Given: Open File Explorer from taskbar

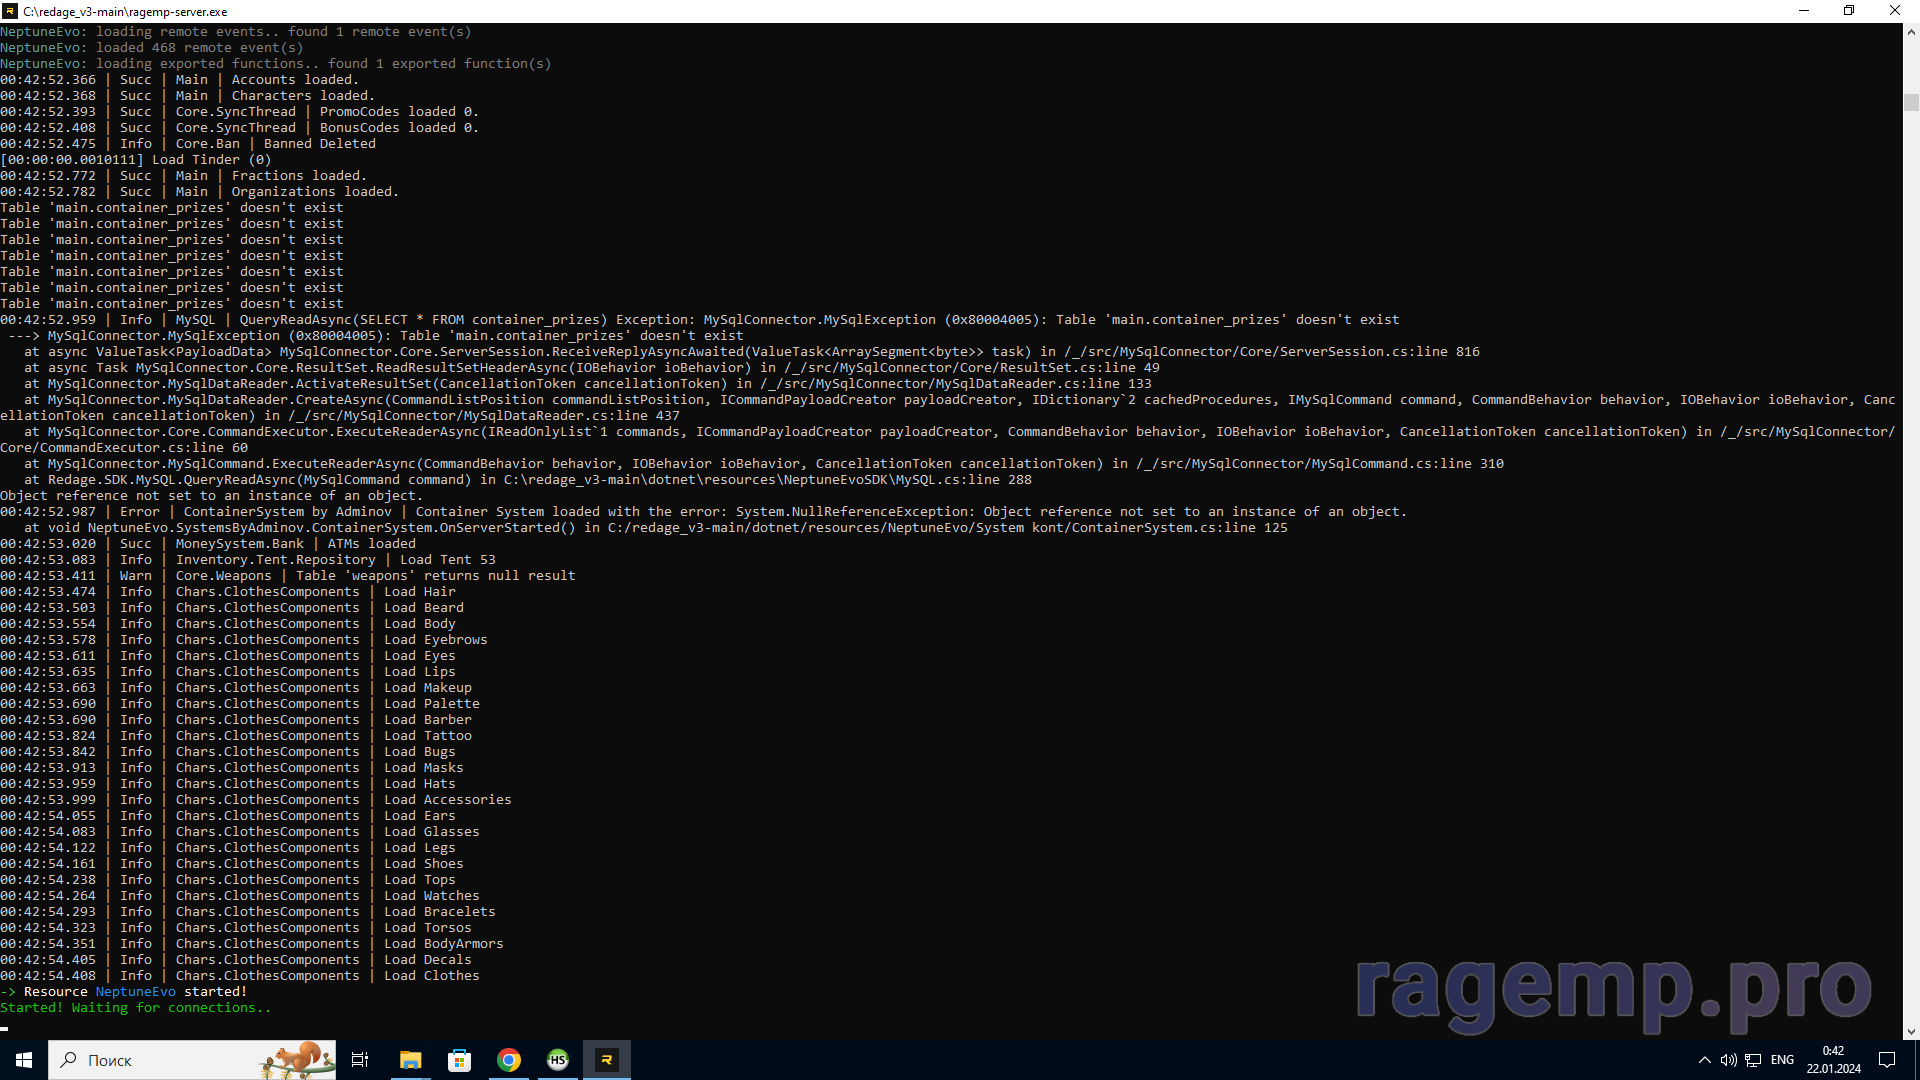Looking at the screenshot, I should tap(410, 1060).
